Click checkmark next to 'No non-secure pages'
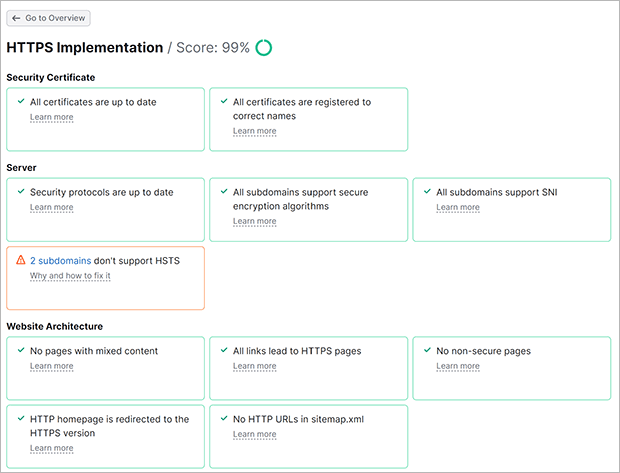Viewport: 620px width, 473px height. [x=427, y=350]
